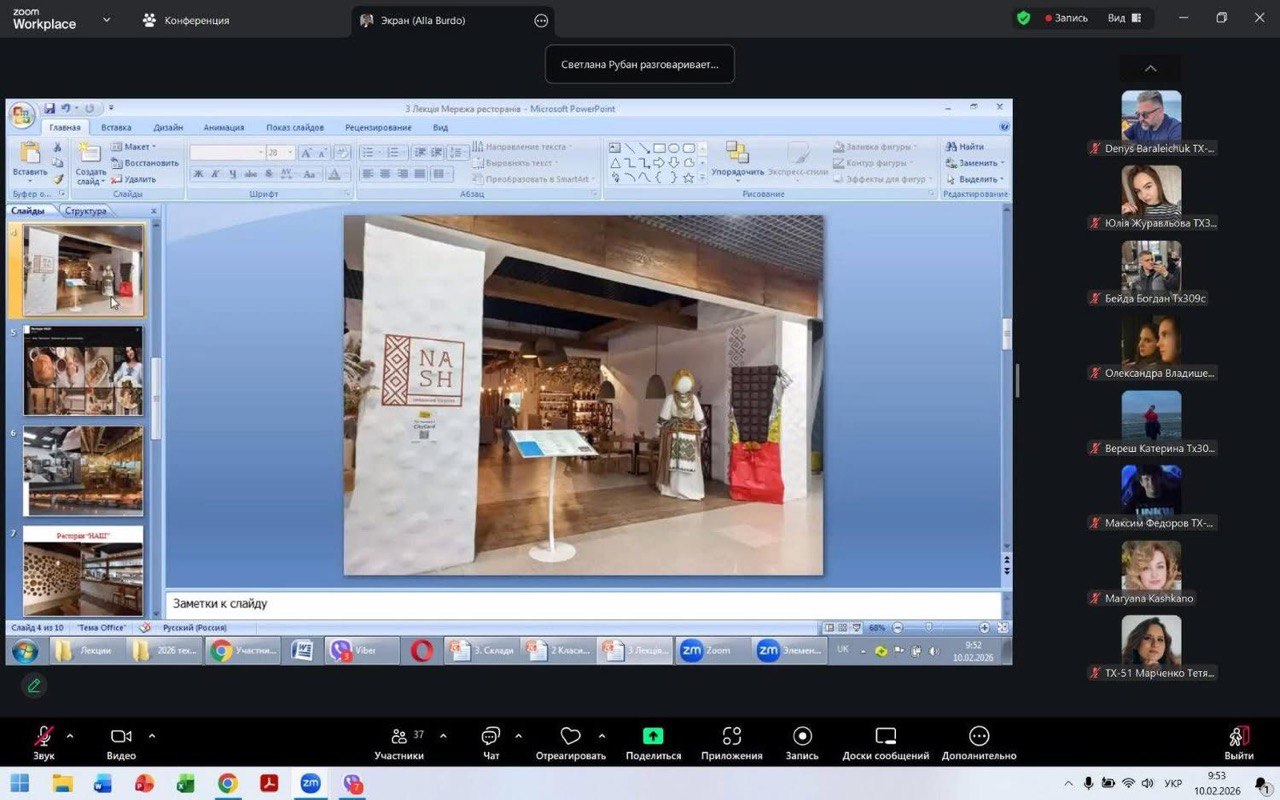Open the Whiteboards icon
Screen dimensions: 1280x800
pos(885,737)
